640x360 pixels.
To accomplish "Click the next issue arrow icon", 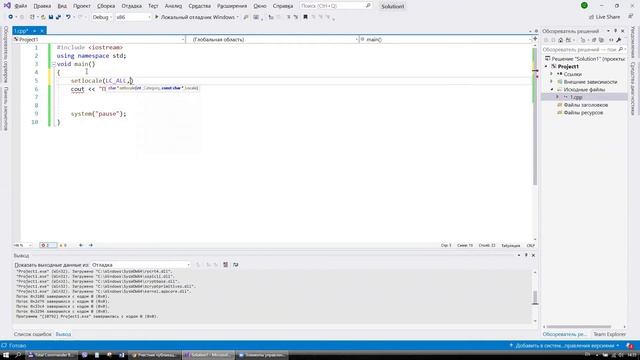I will point(91,245).
